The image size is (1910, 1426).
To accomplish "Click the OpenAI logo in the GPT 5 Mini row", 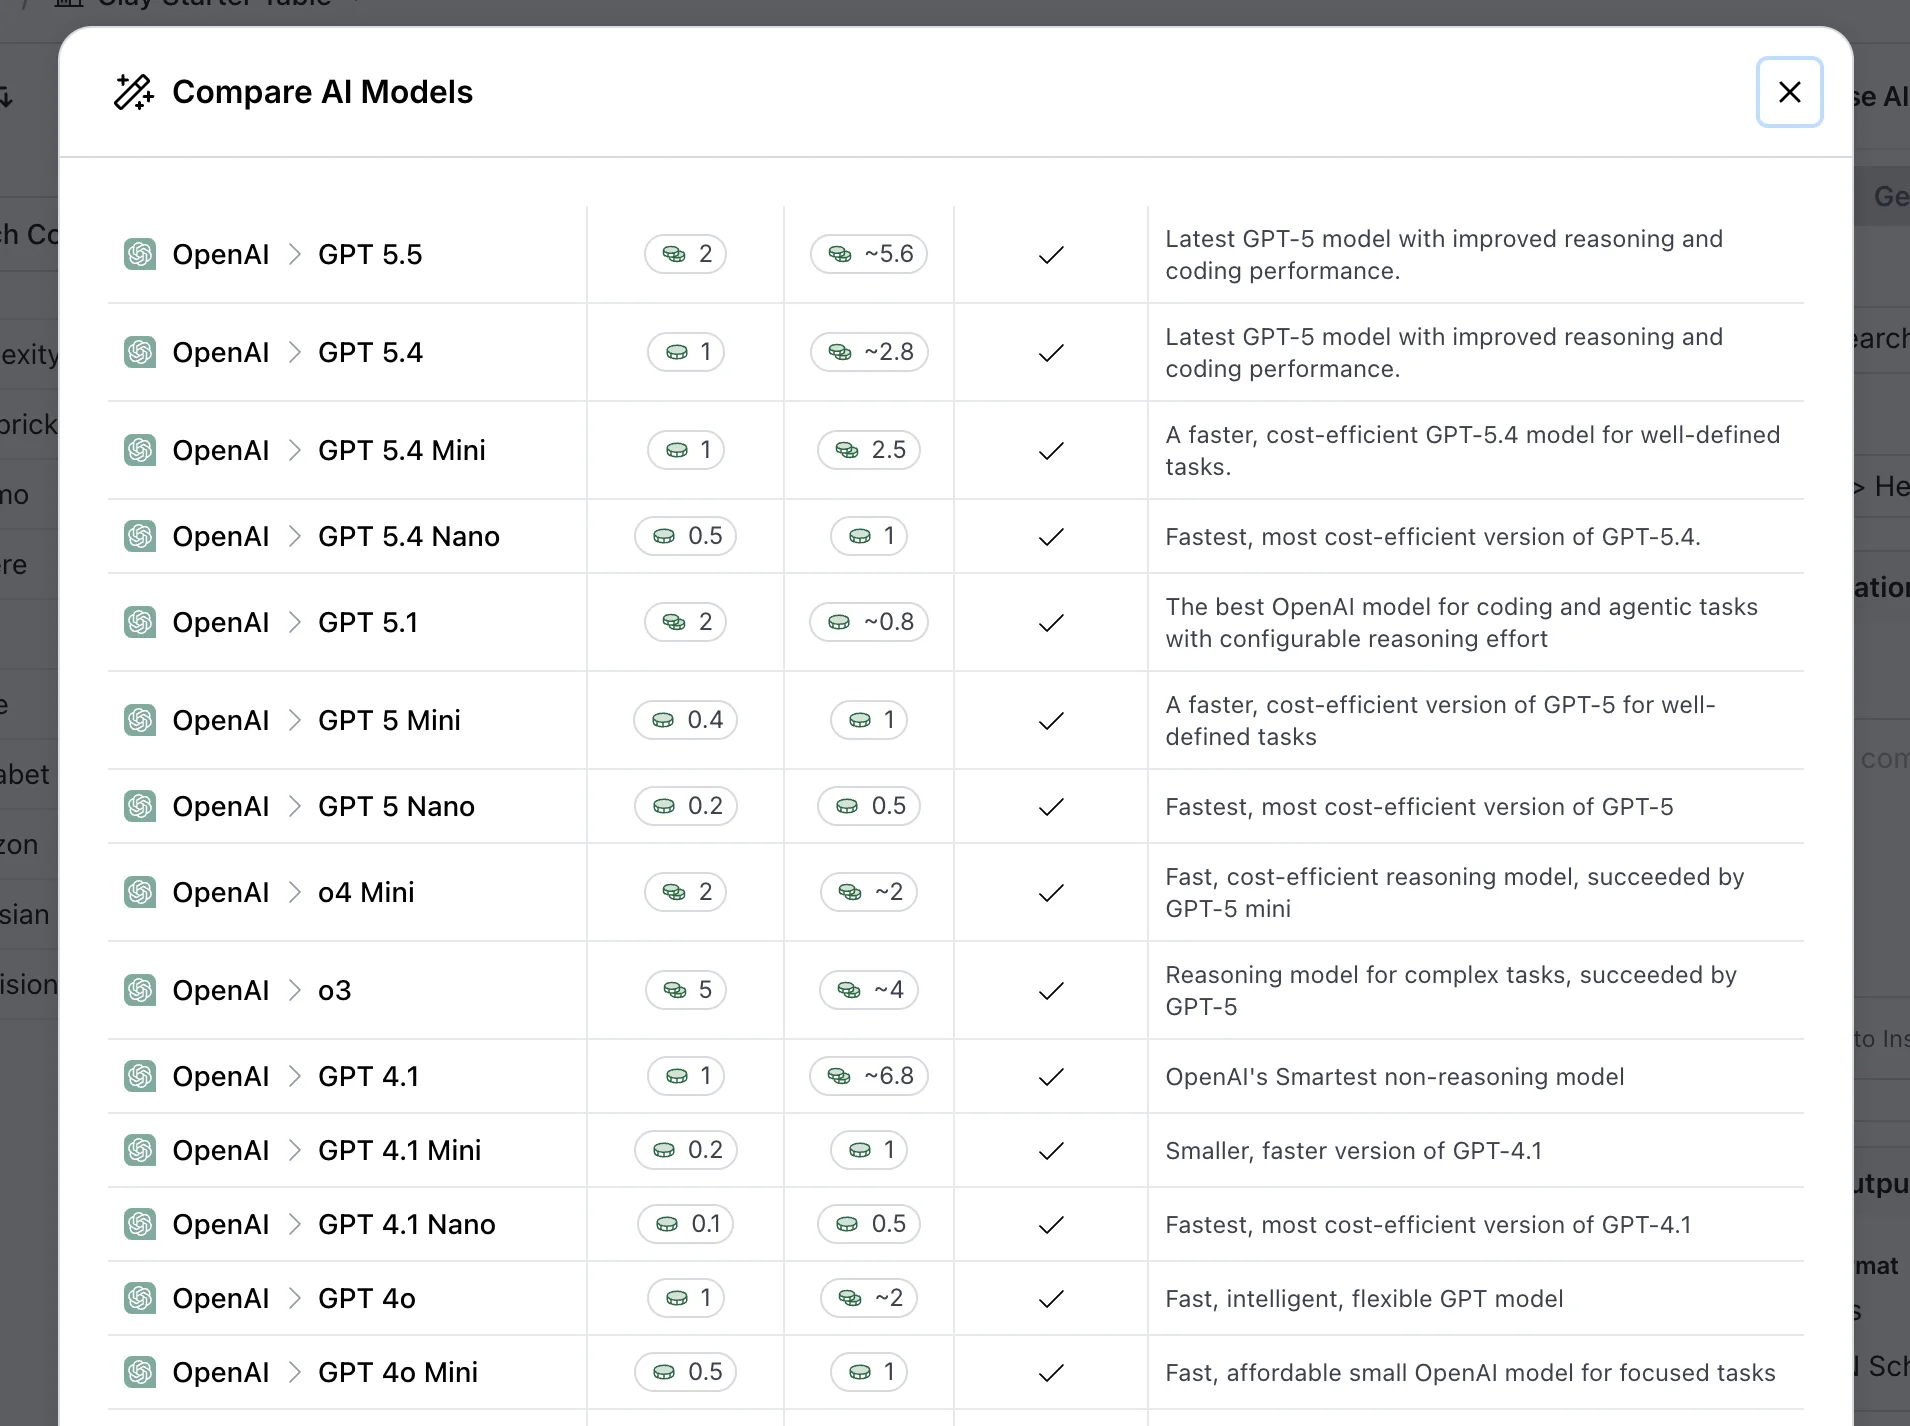I will coord(140,720).
